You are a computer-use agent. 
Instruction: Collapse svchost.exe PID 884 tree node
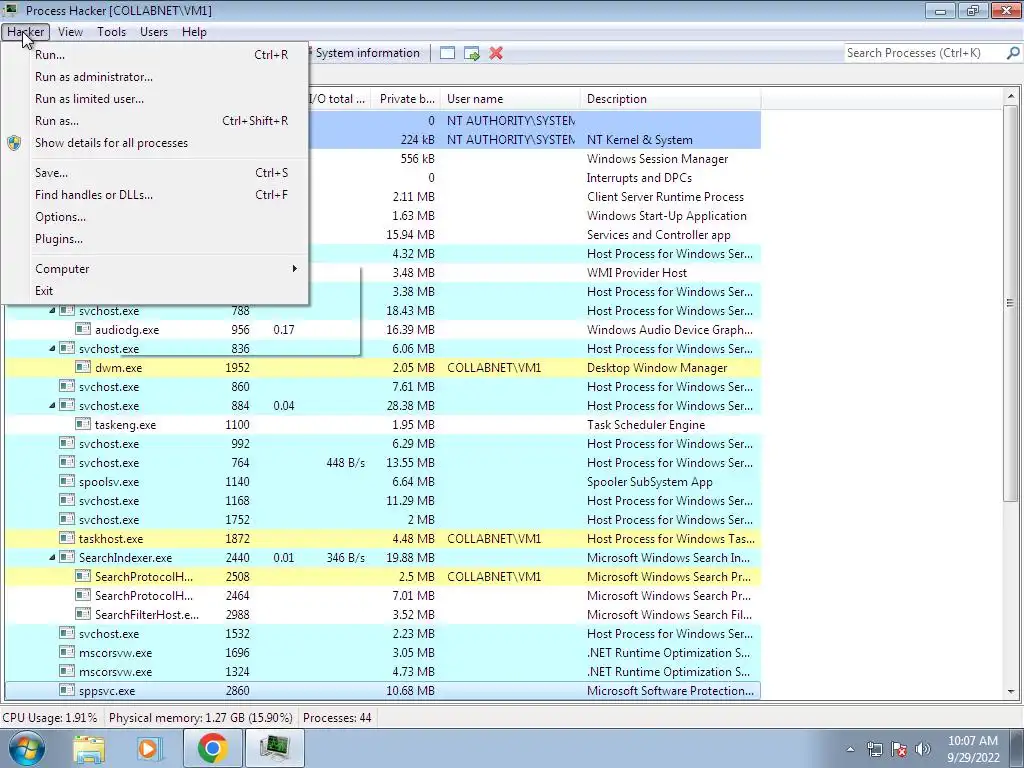(52, 406)
